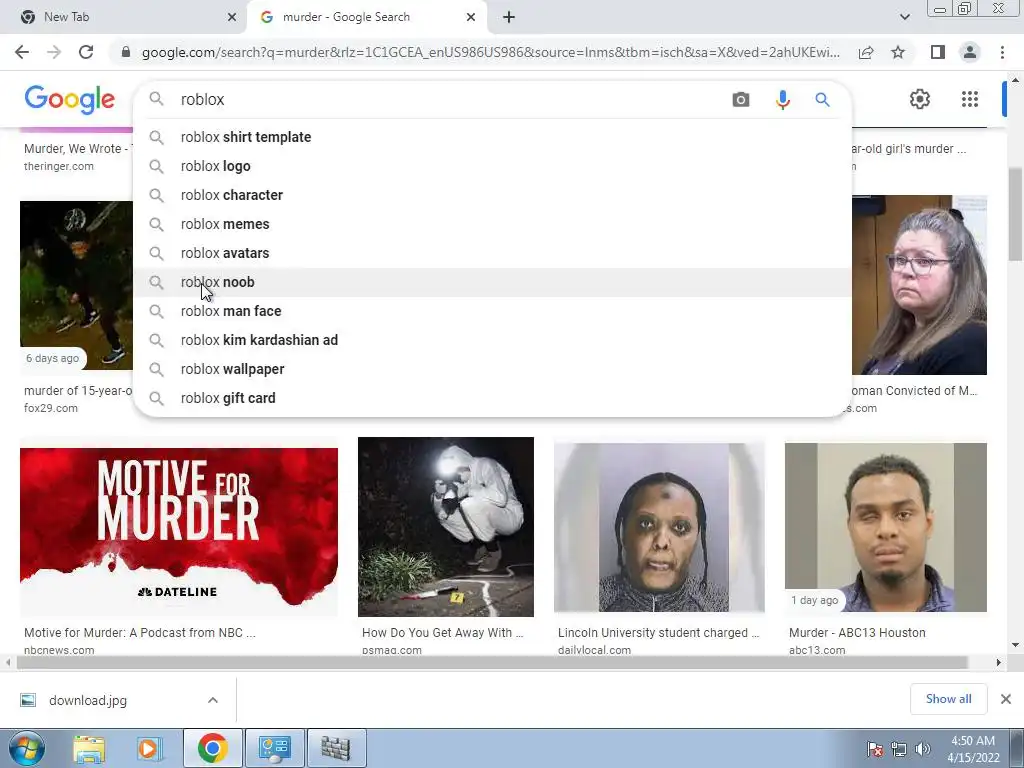Choose suggestion roblox character
The height and width of the screenshot is (768, 1024).
point(492,195)
